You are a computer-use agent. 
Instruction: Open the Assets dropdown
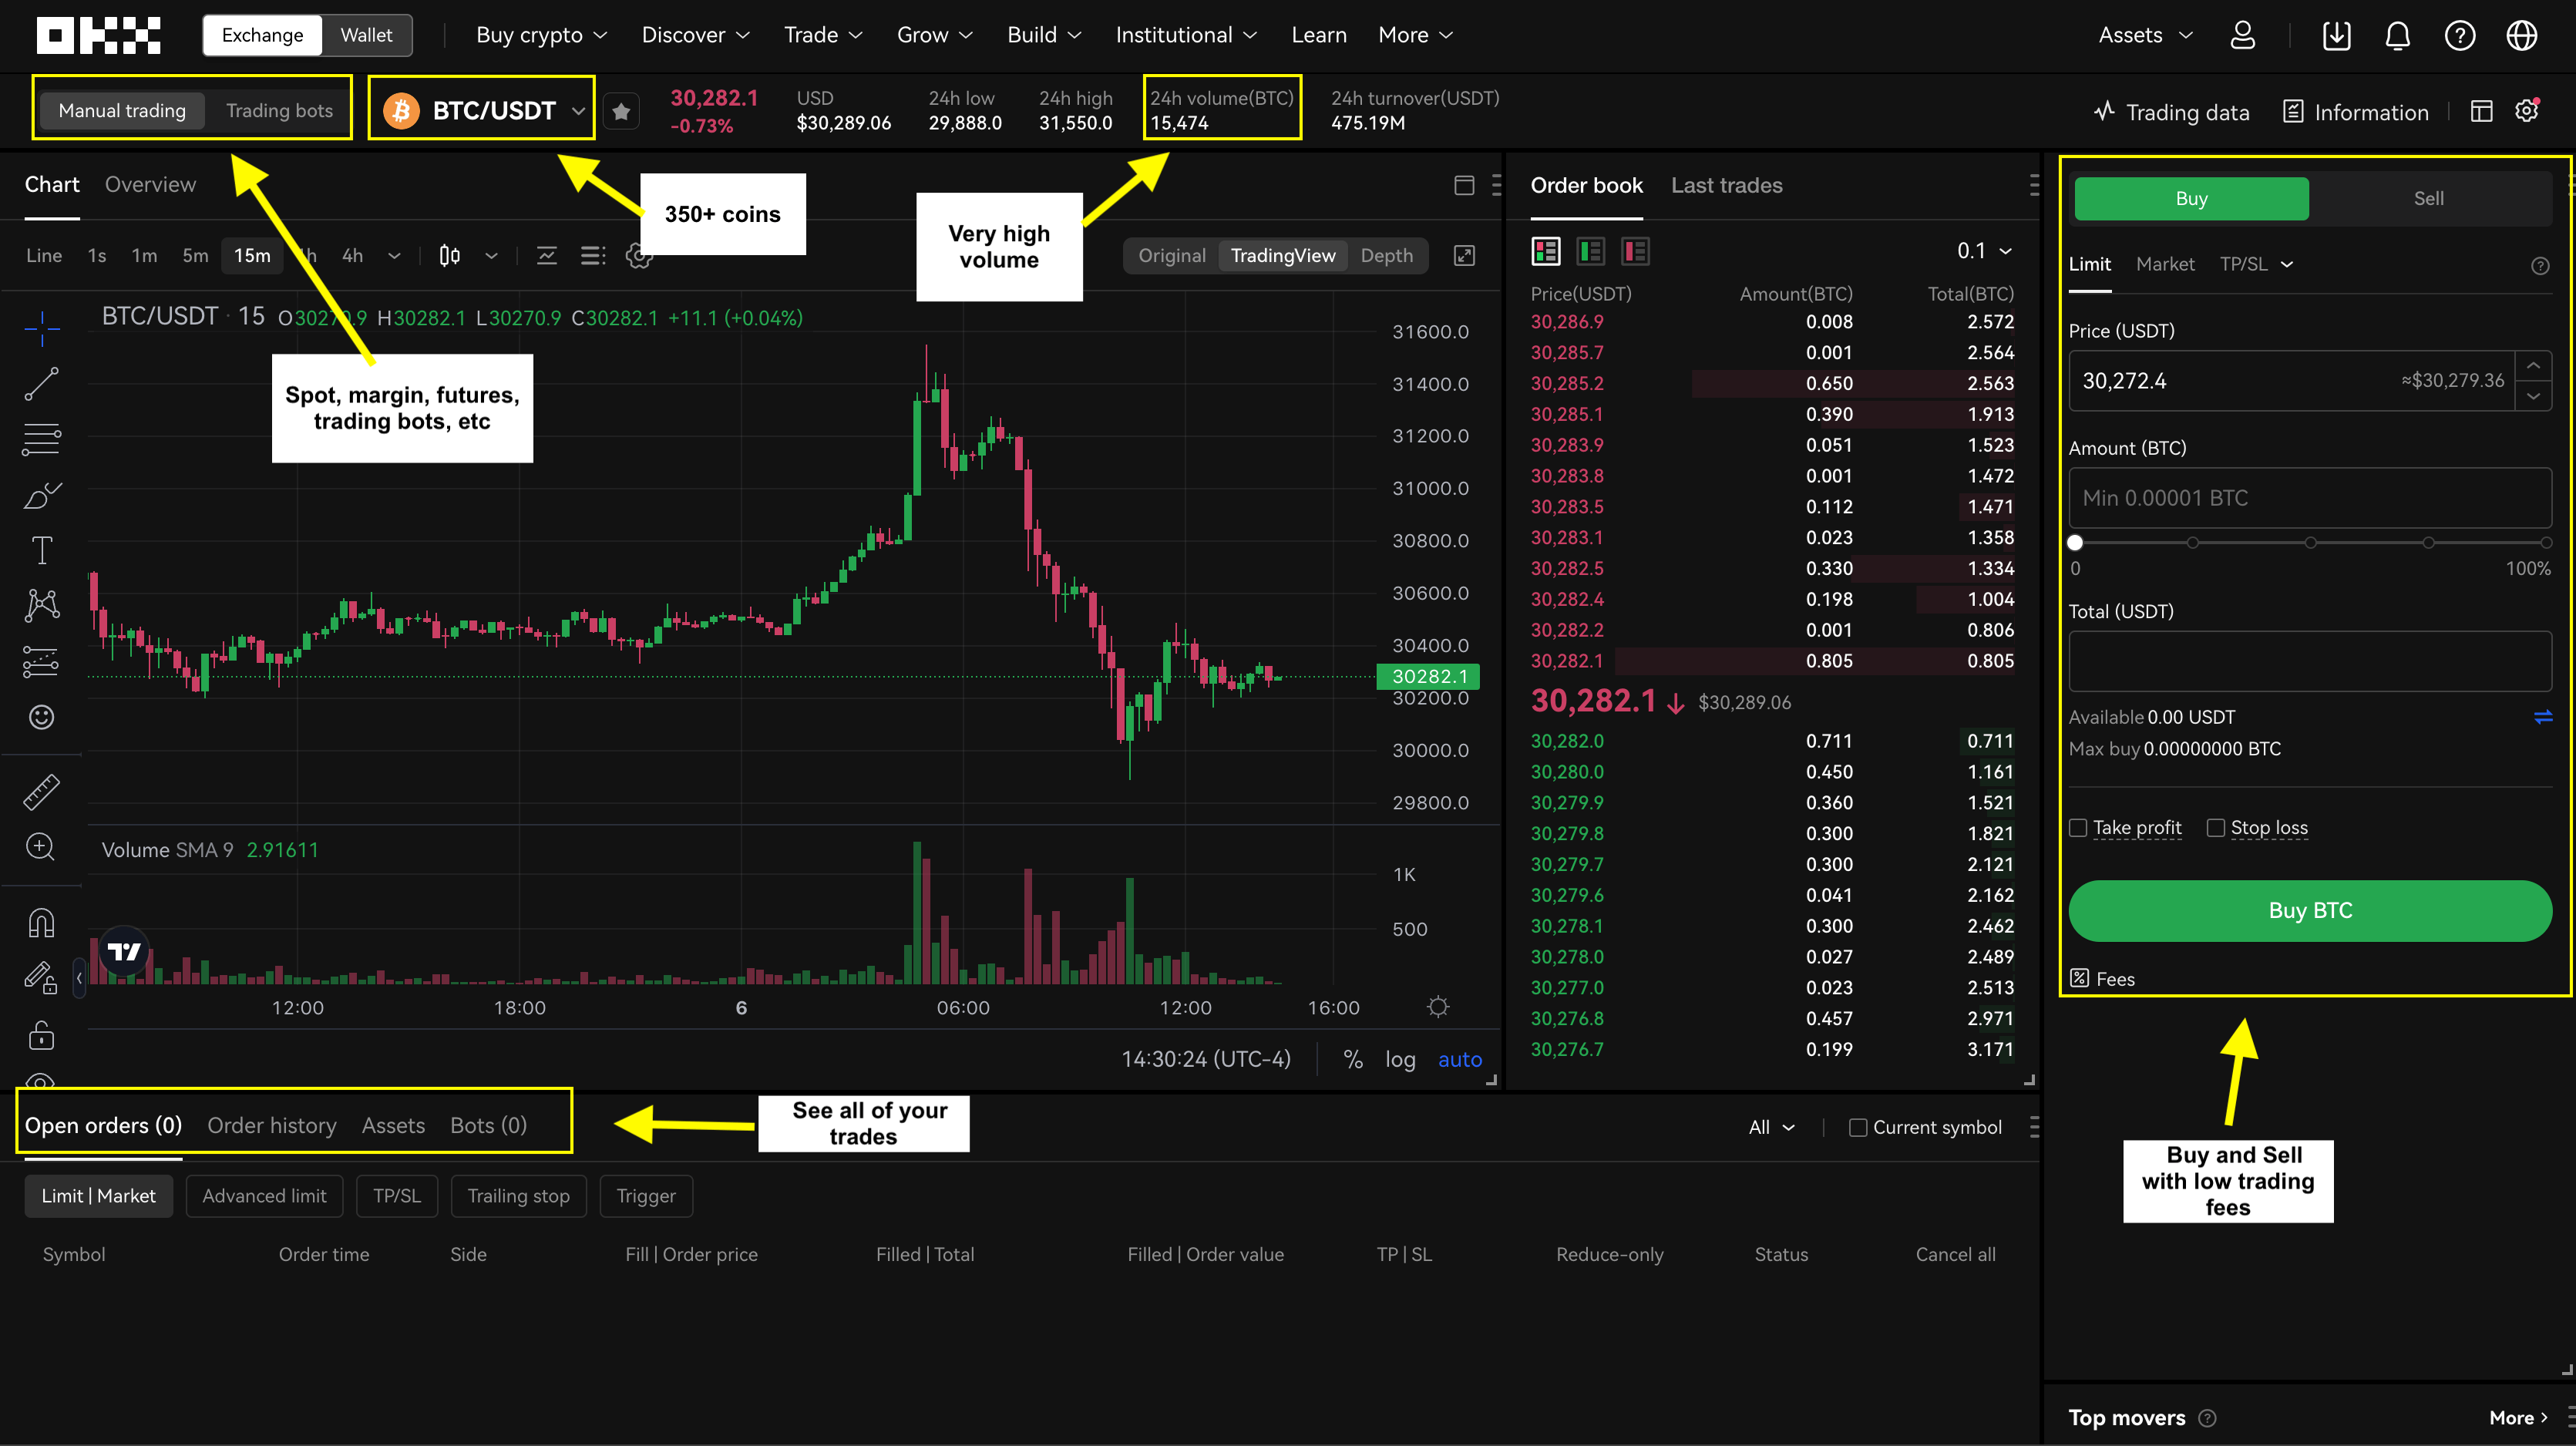click(x=2146, y=35)
